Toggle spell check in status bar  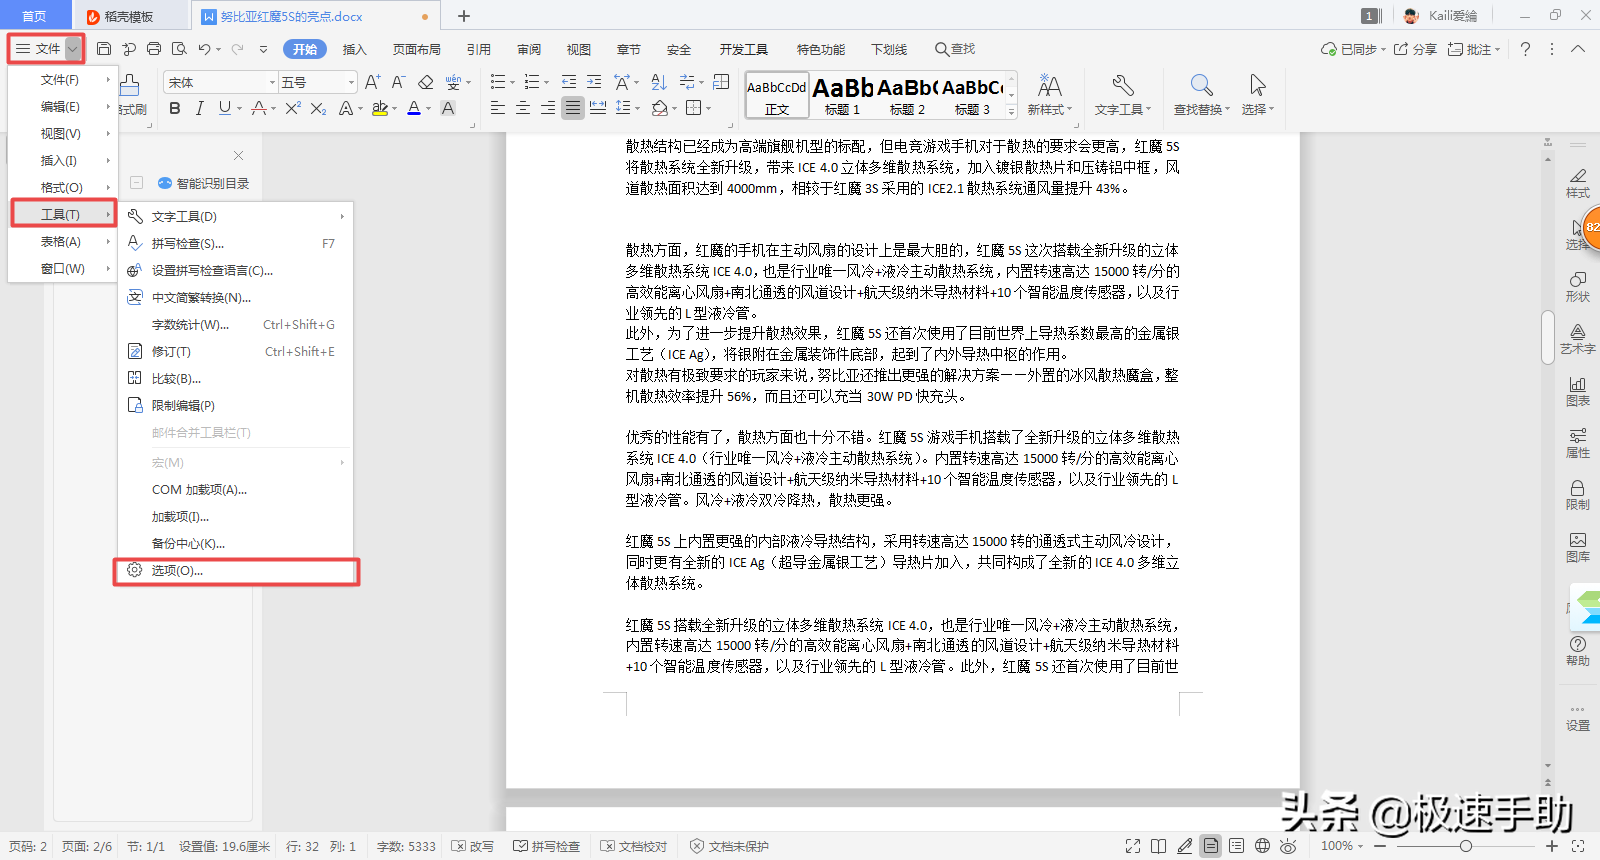pos(546,846)
